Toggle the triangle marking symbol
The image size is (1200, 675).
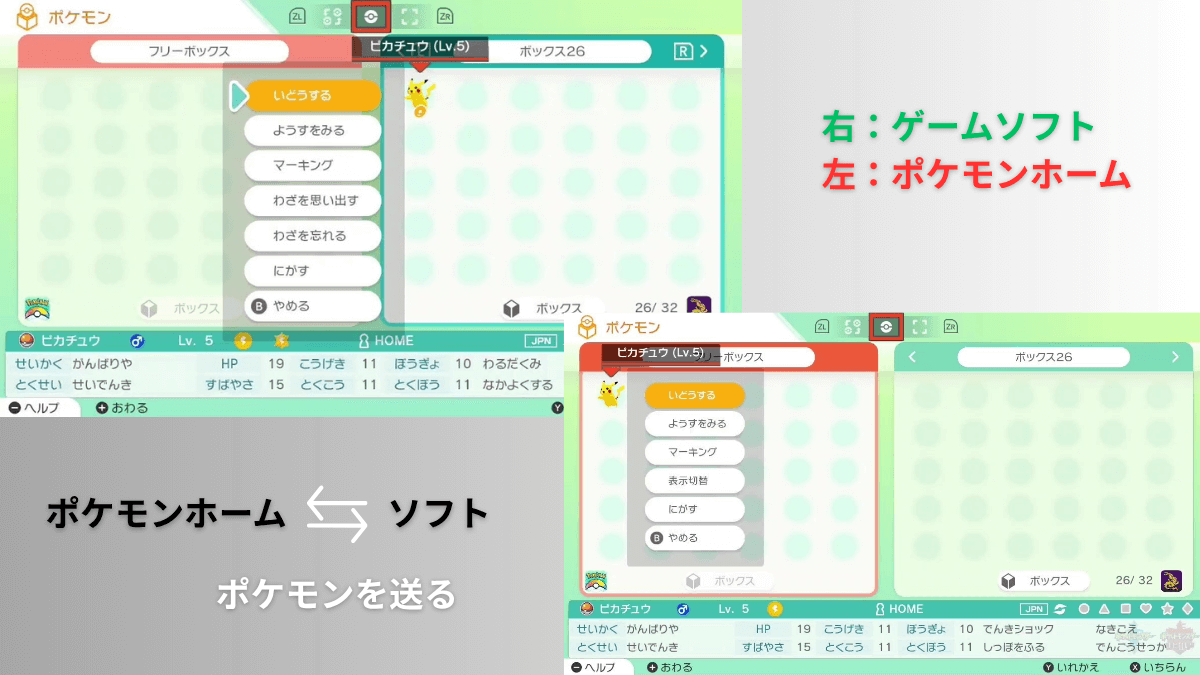[1104, 609]
